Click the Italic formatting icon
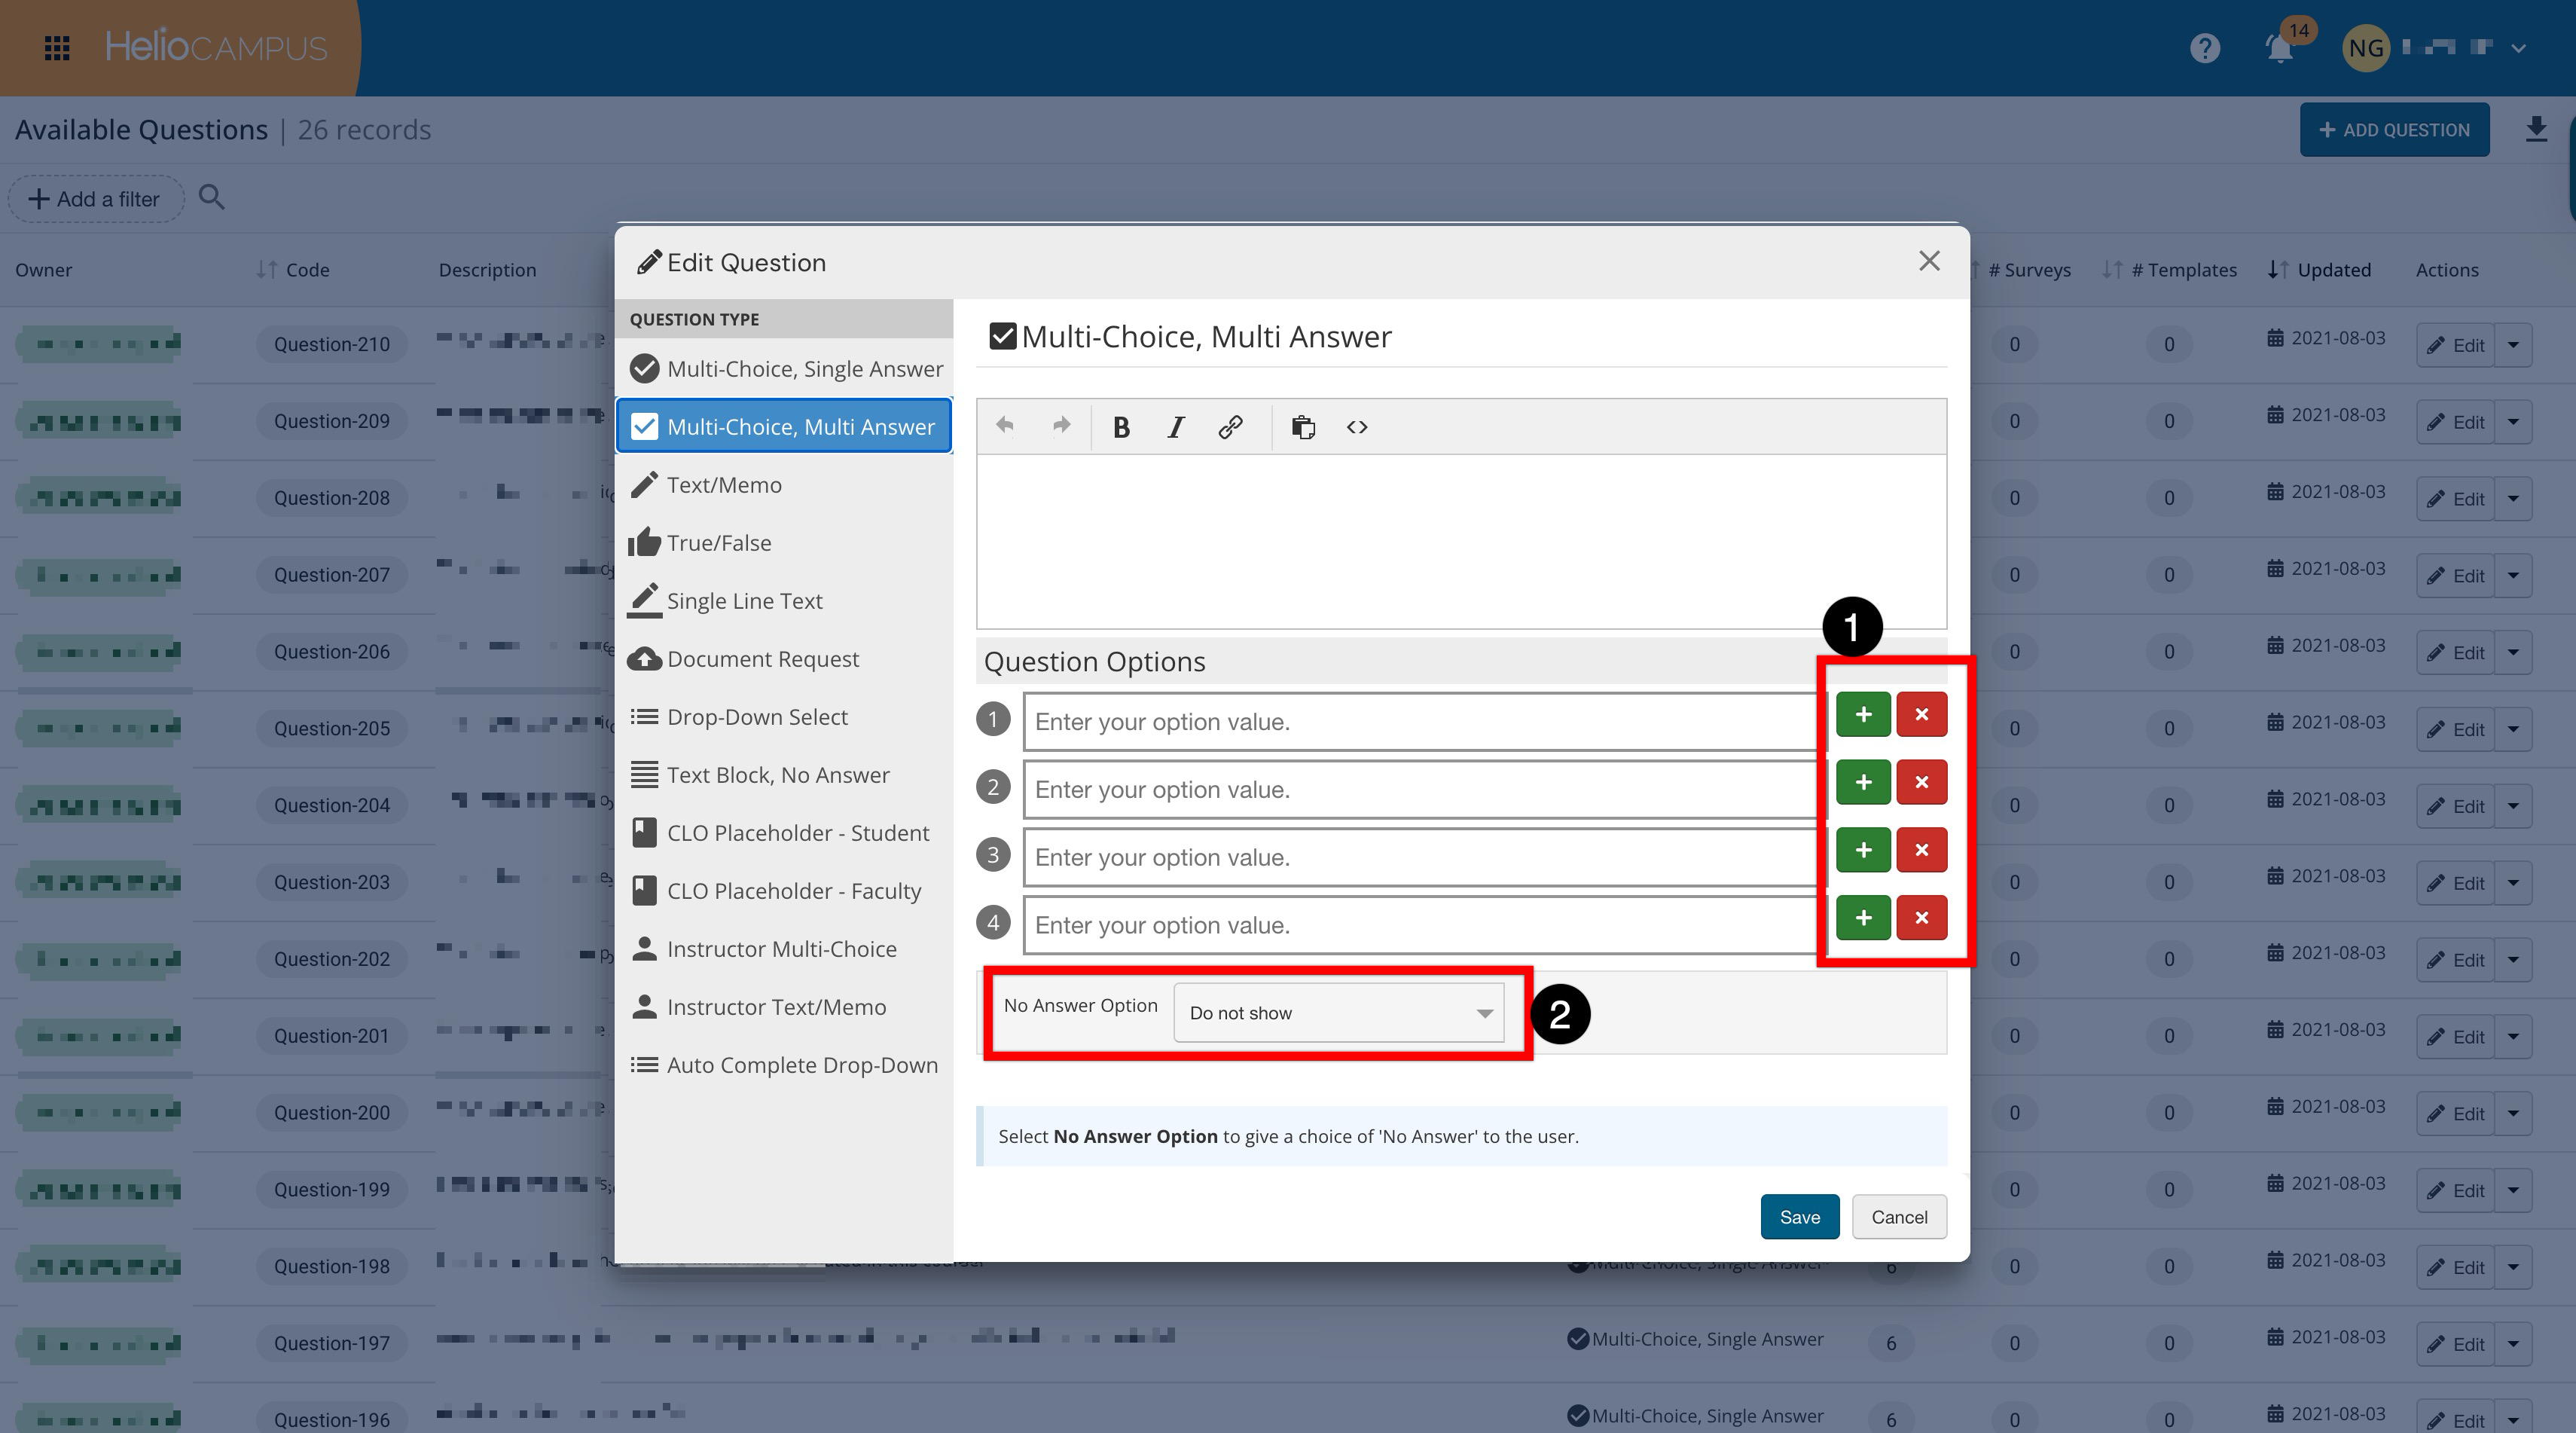Viewport: 2576px width, 1433px height. pos(1176,427)
